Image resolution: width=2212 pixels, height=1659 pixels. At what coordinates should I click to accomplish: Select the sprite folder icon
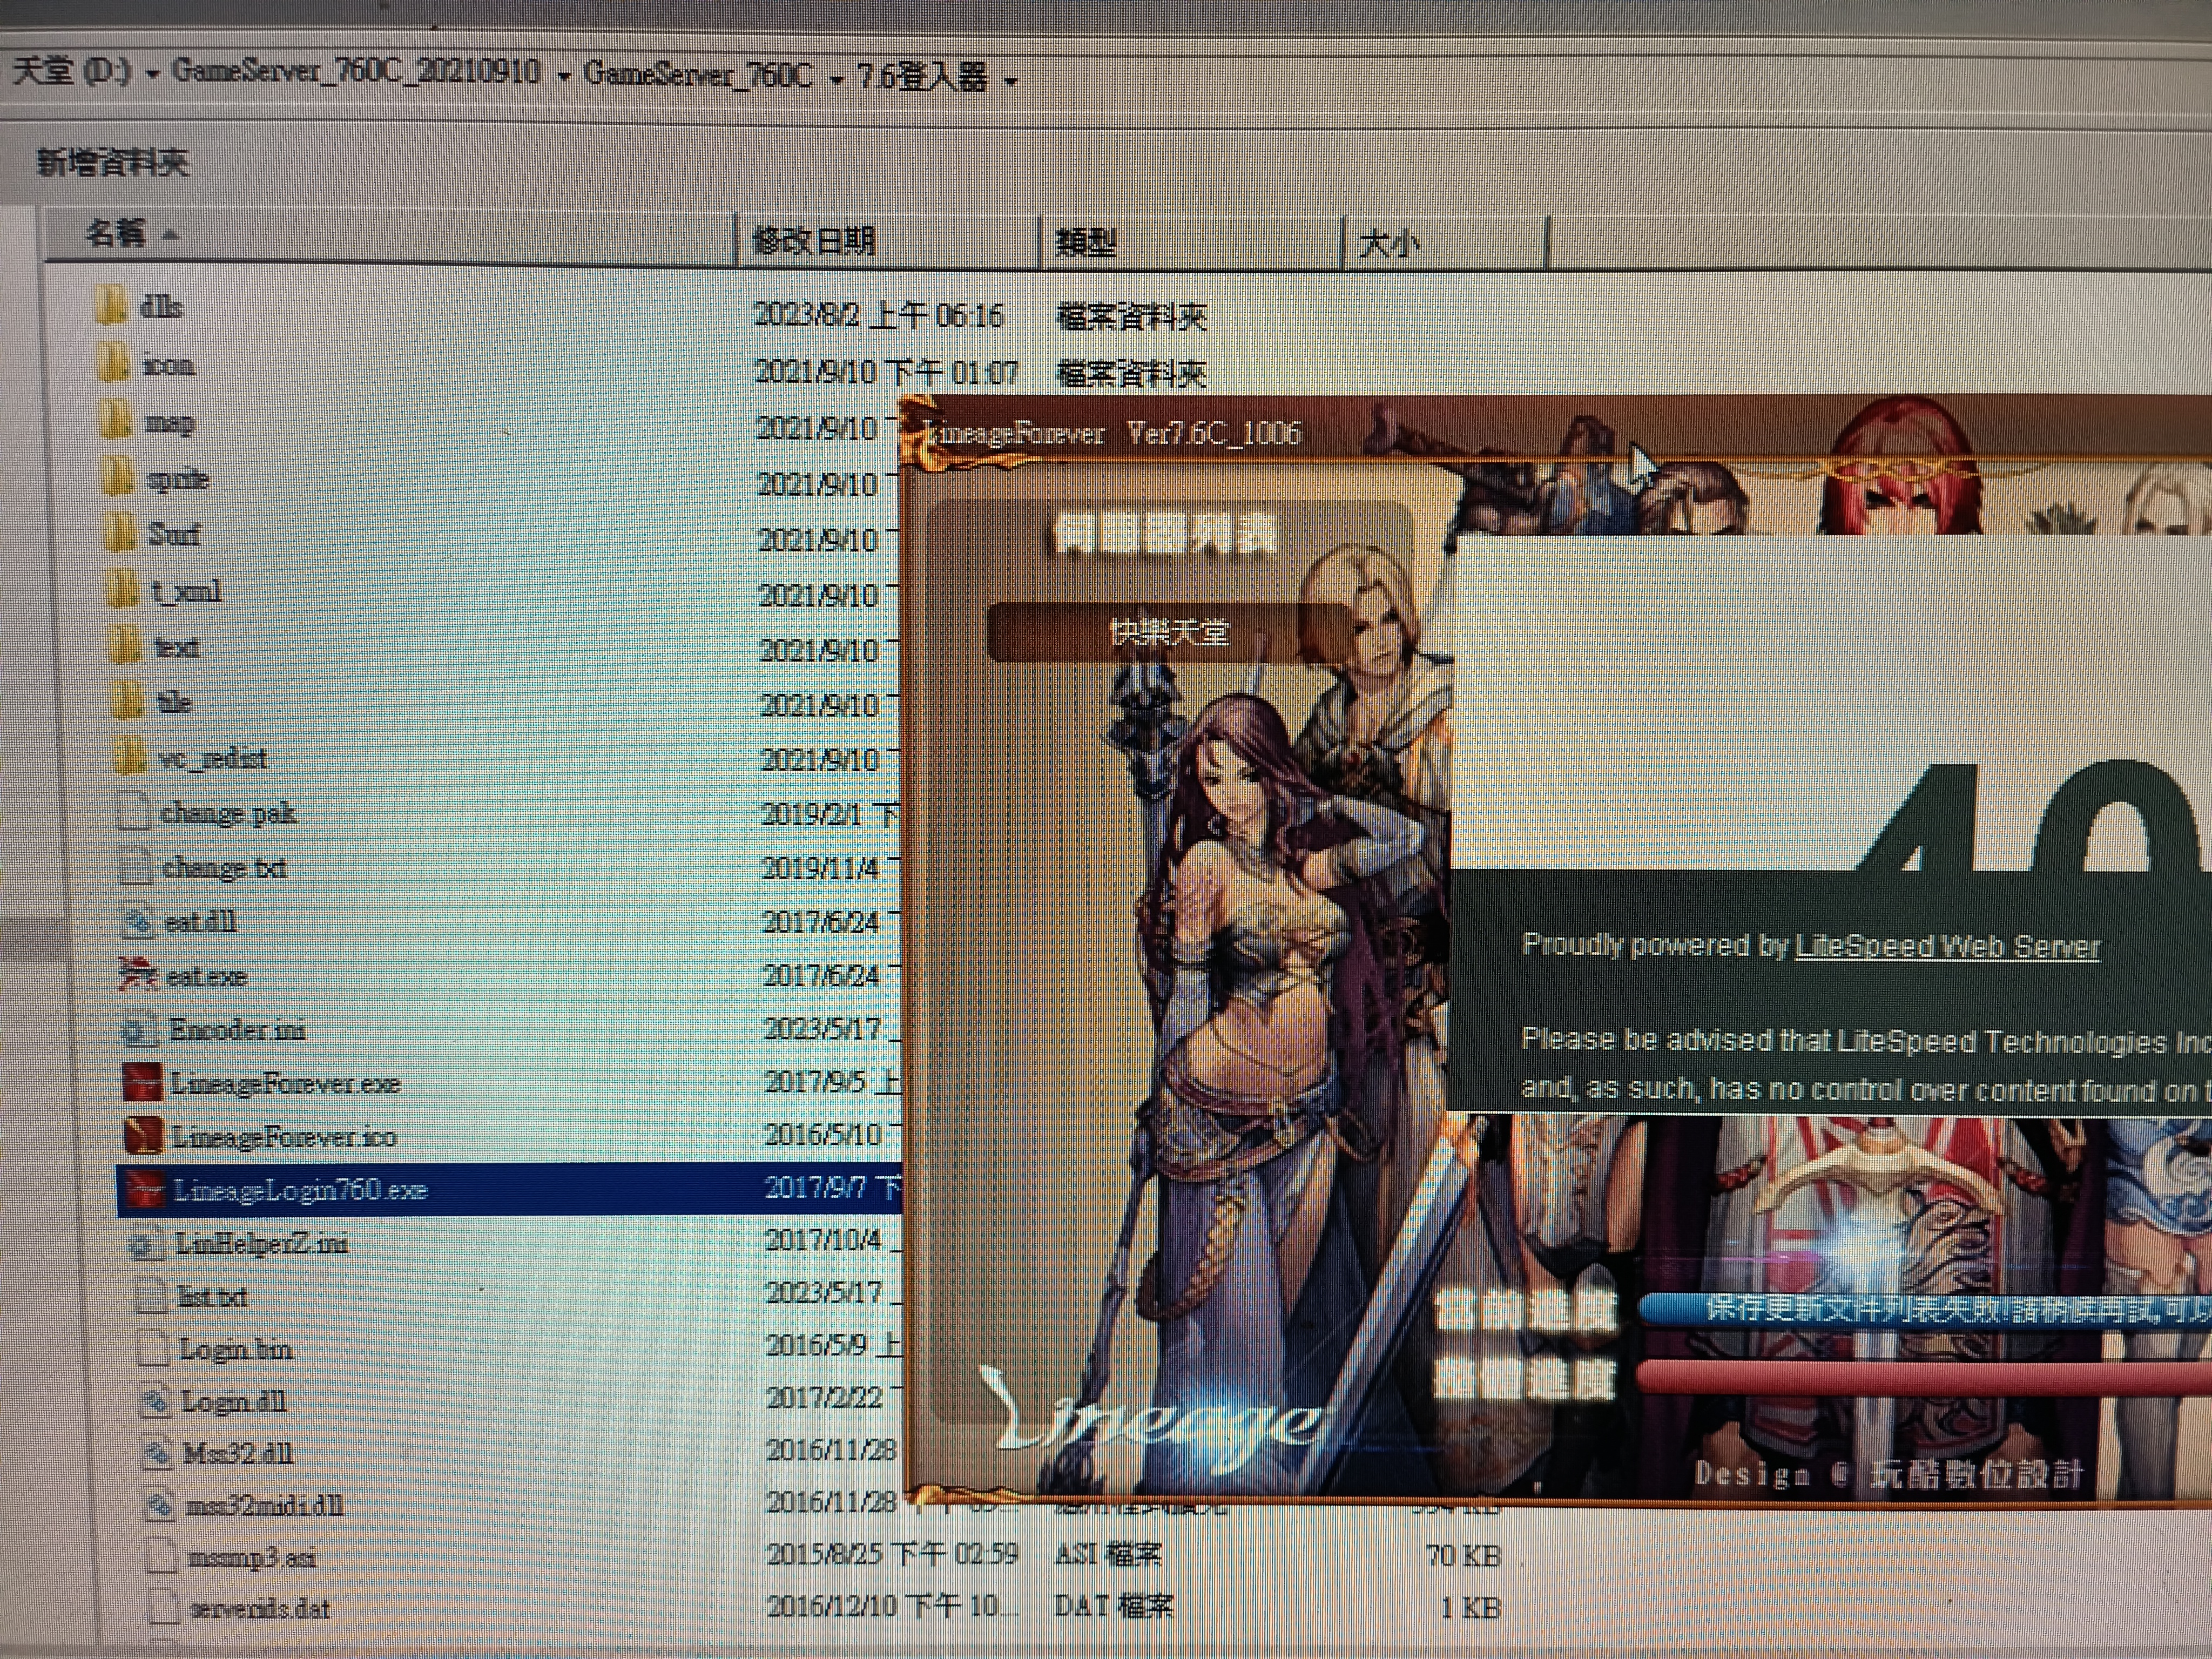[x=118, y=477]
